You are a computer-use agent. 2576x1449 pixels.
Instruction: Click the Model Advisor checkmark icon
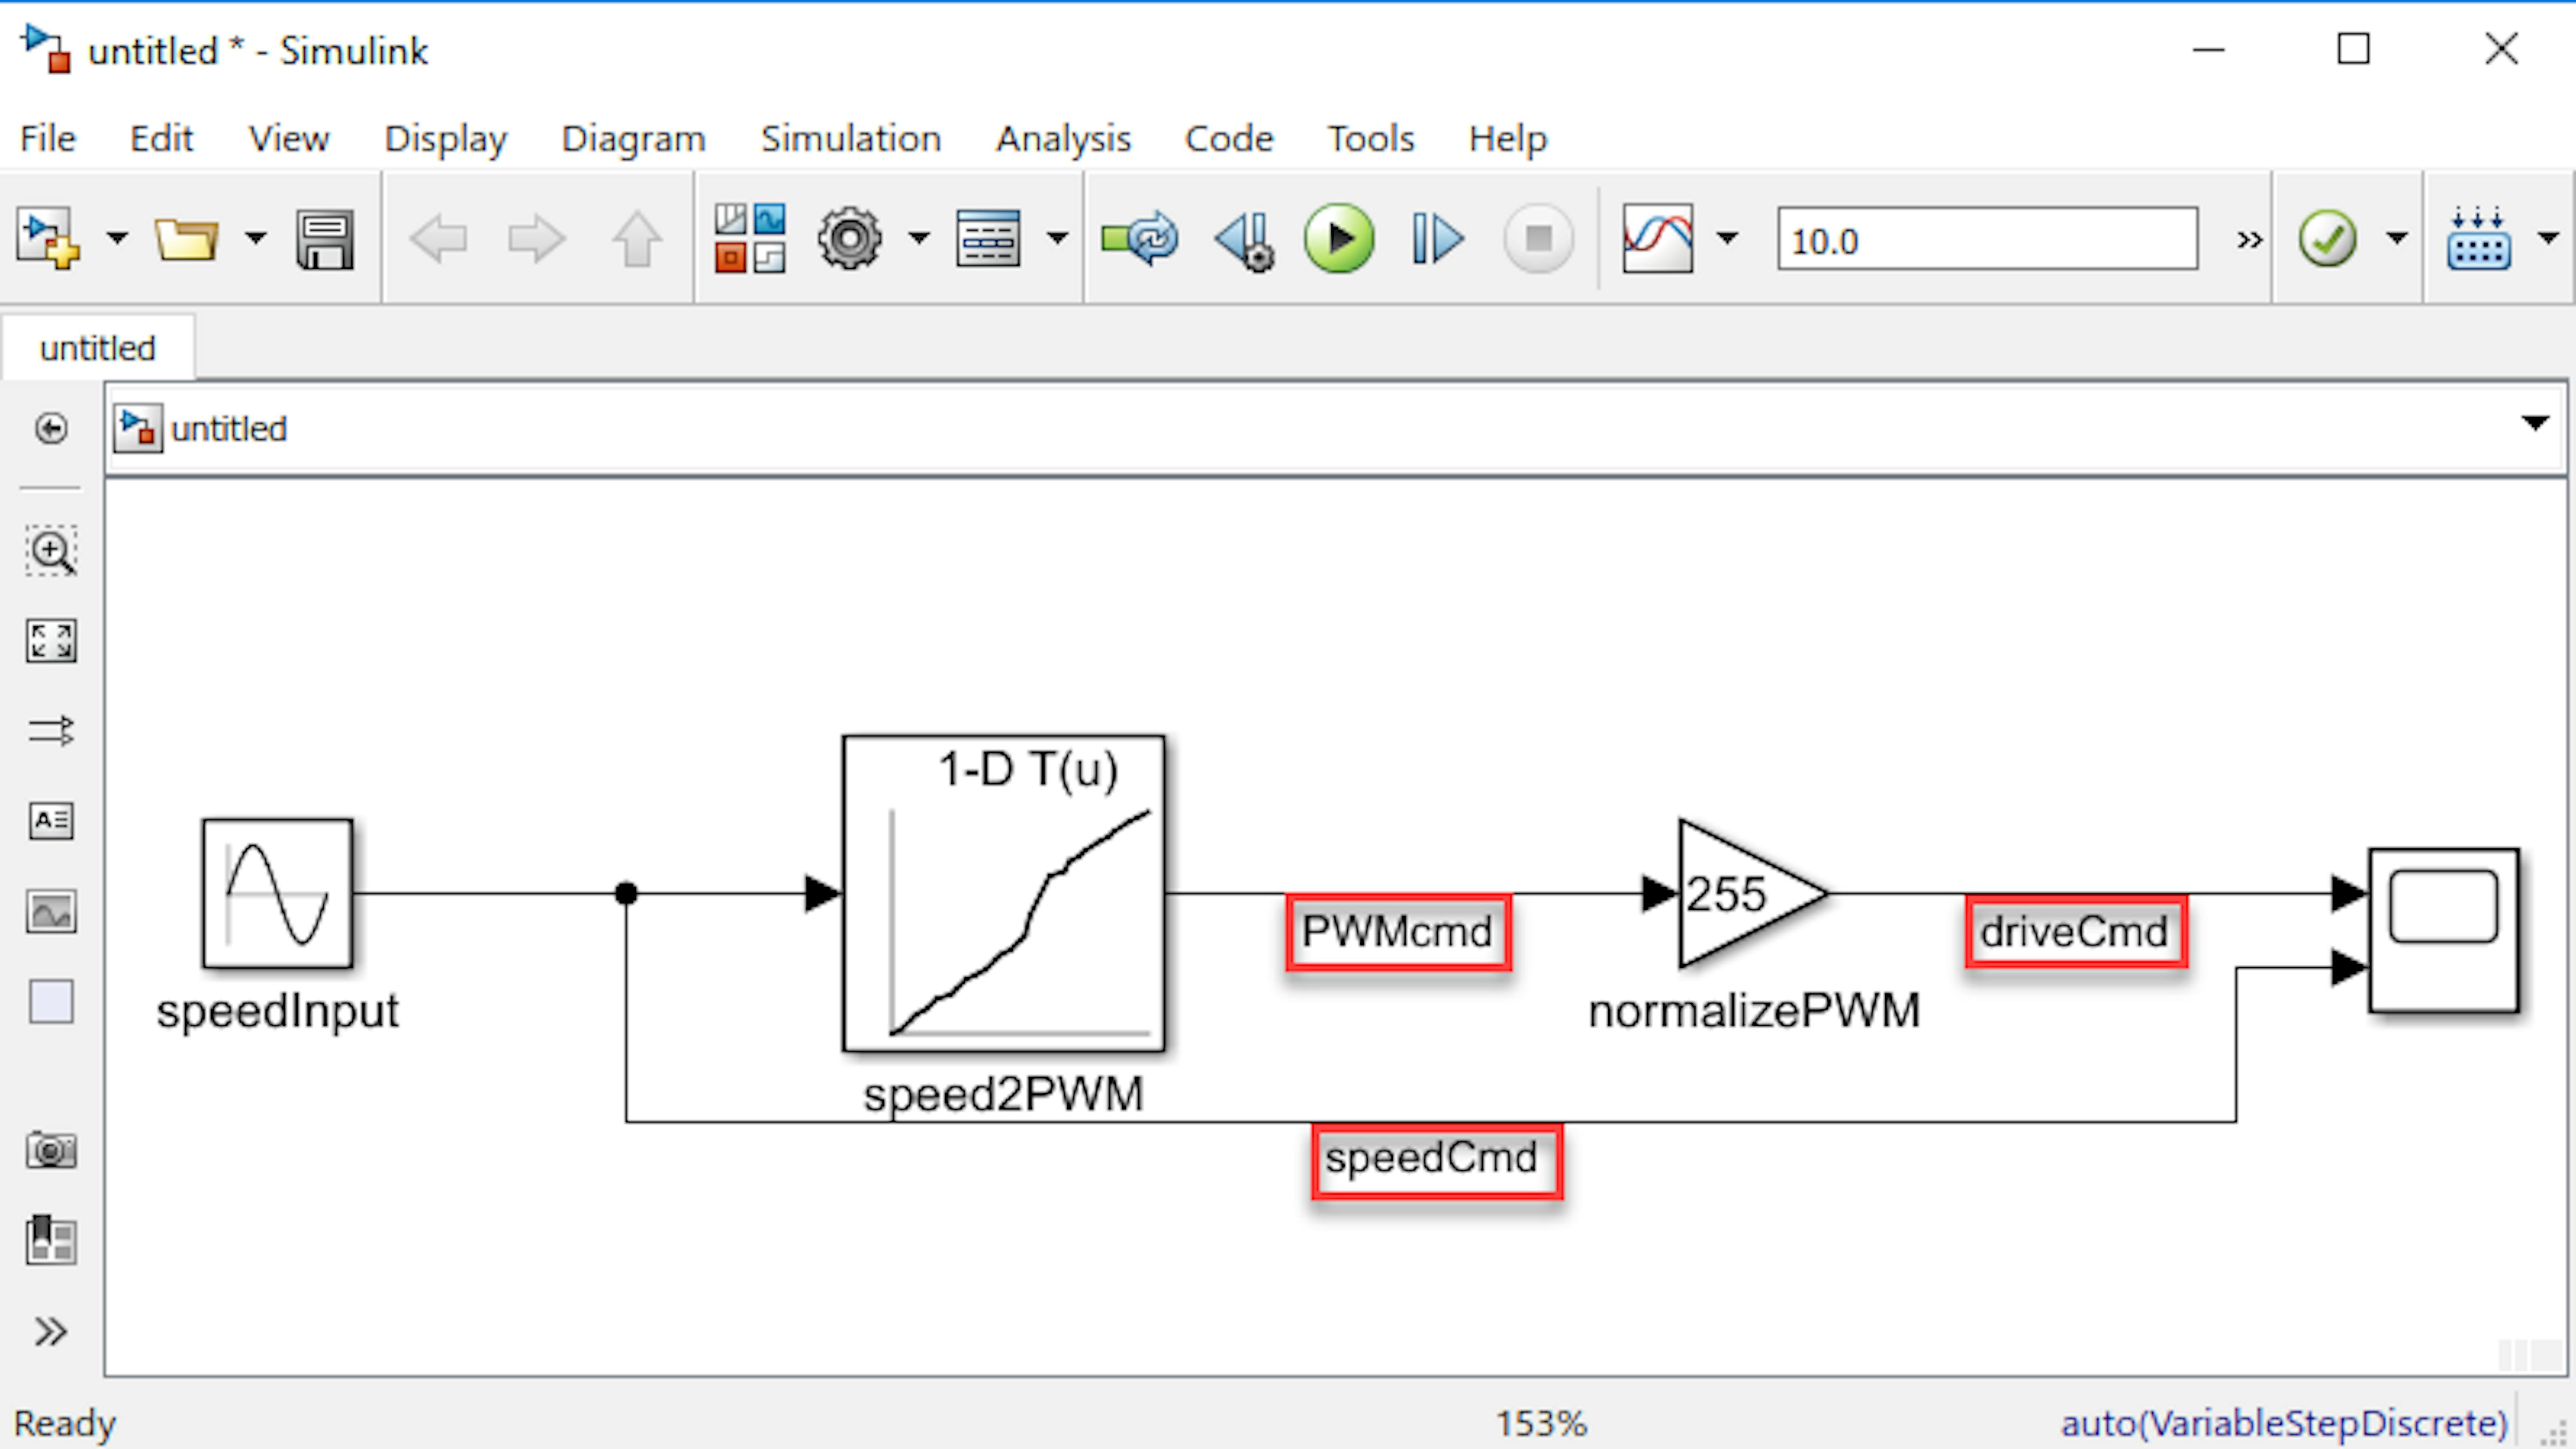click(2327, 239)
